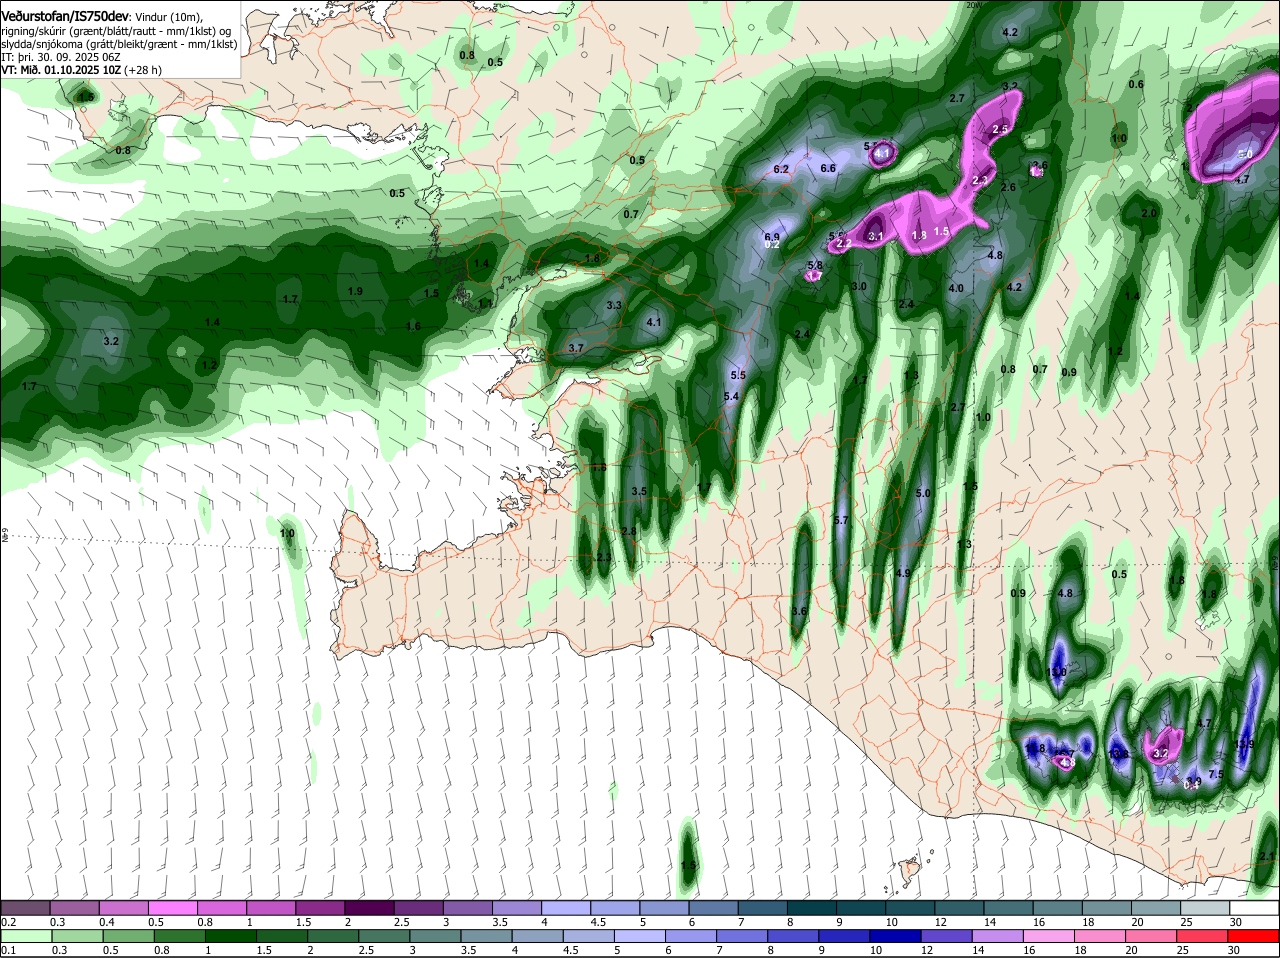Click the 5.7 value on the rain streak
Screen dimensions: 1280x958
click(x=841, y=520)
